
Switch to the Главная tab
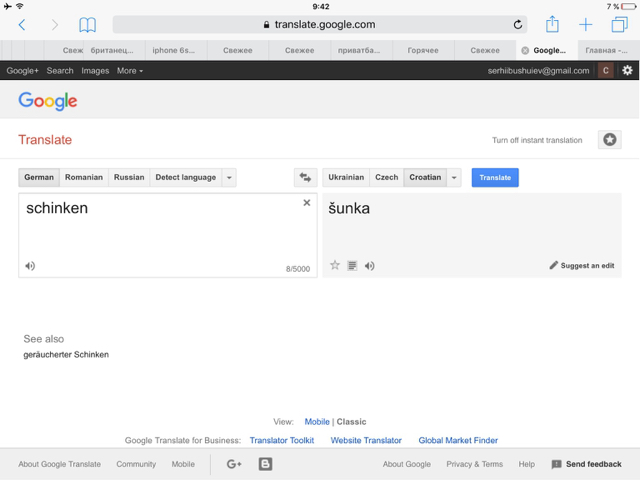pyautogui.click(x=607, y=51)
